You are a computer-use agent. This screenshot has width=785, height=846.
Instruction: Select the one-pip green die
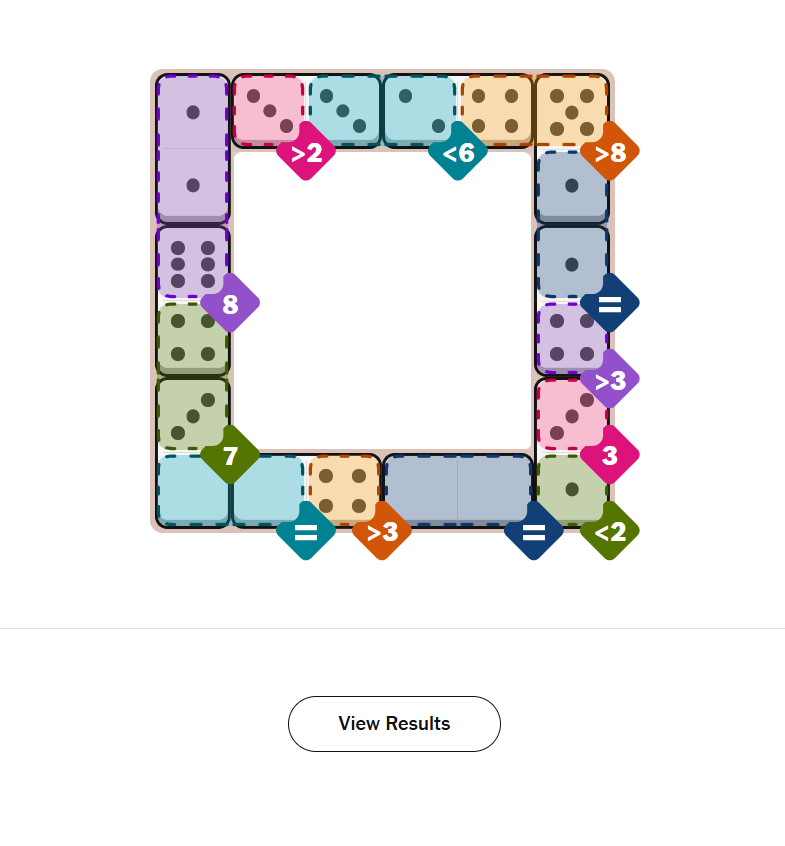point(571,488)
